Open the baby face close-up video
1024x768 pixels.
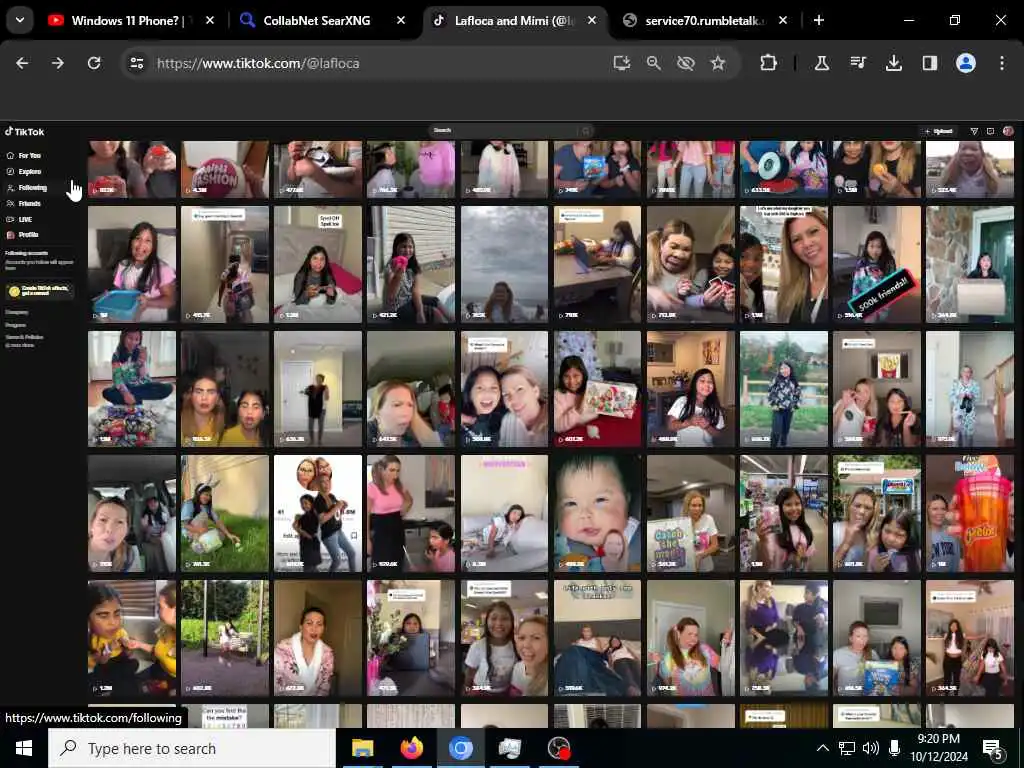[598, 513]
